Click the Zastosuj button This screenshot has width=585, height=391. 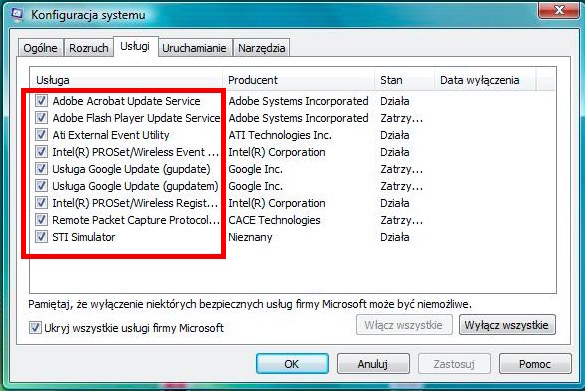[454, 363]
